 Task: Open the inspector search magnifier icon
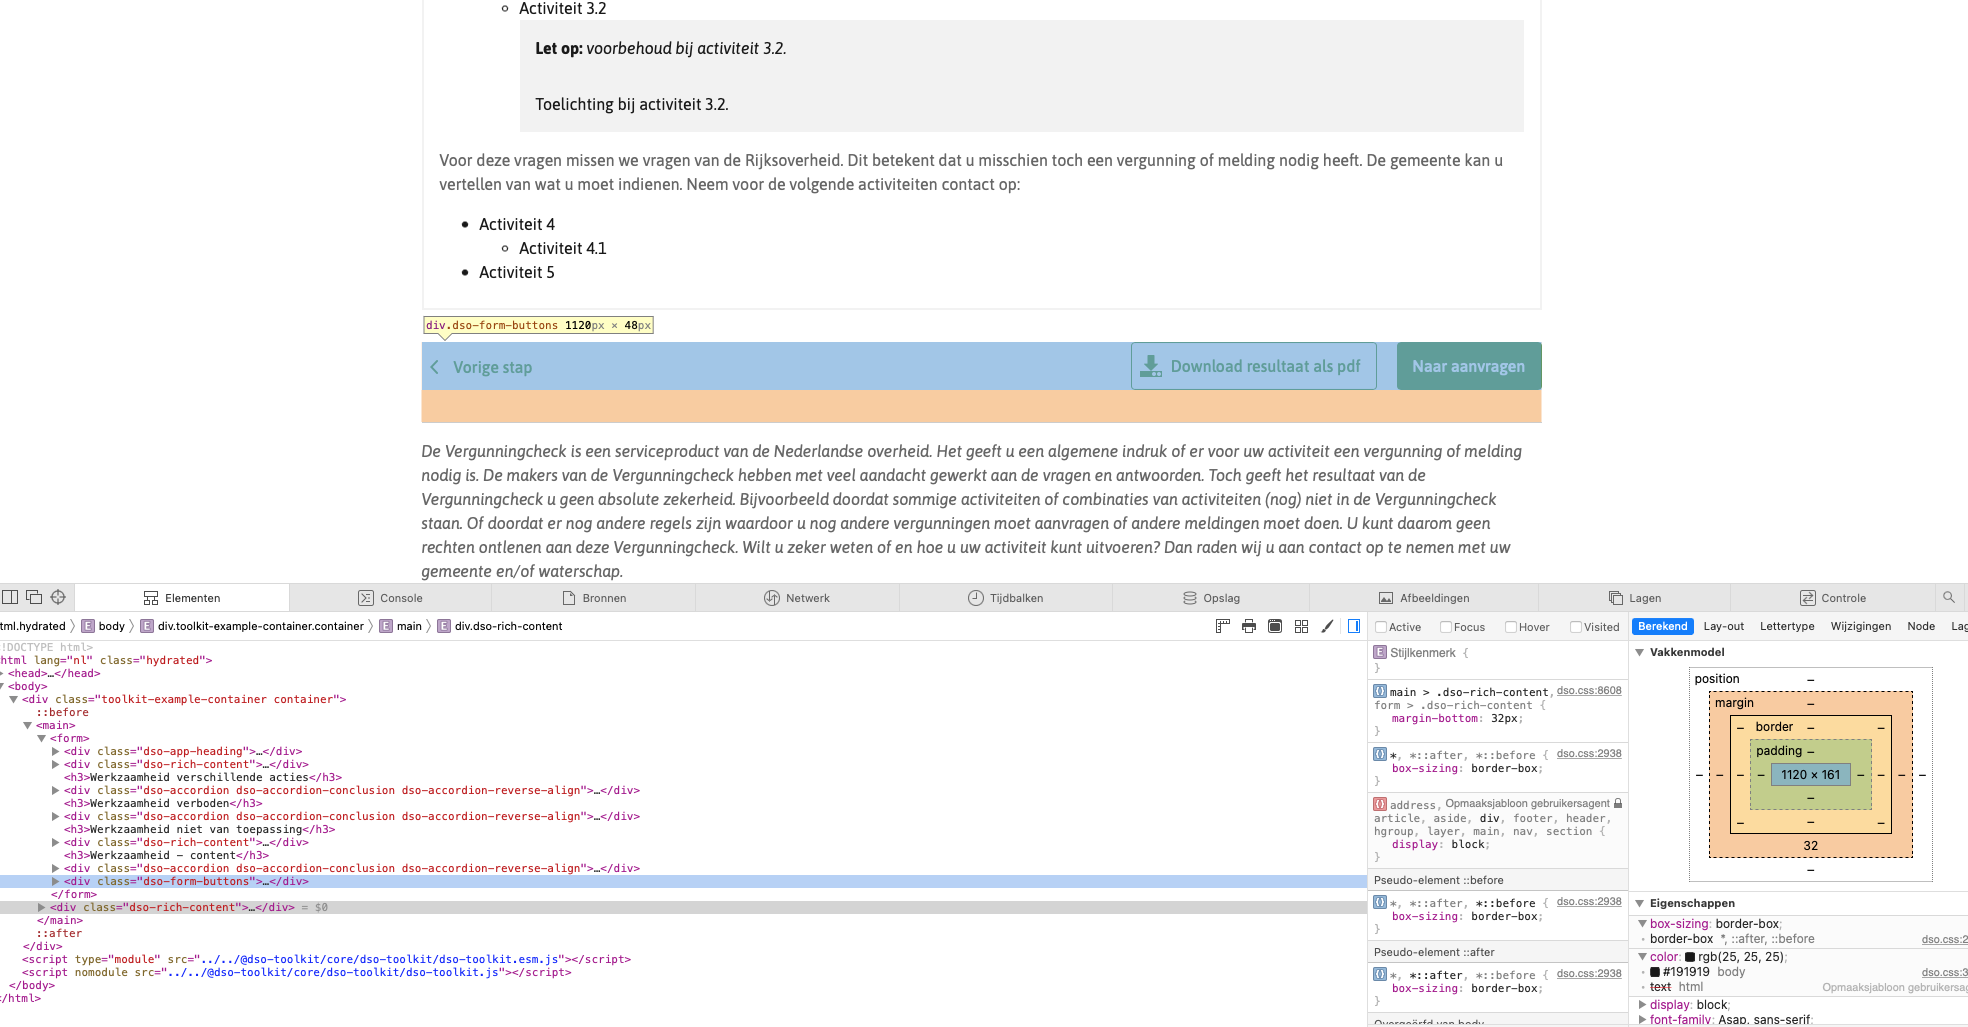(1950, 597)
